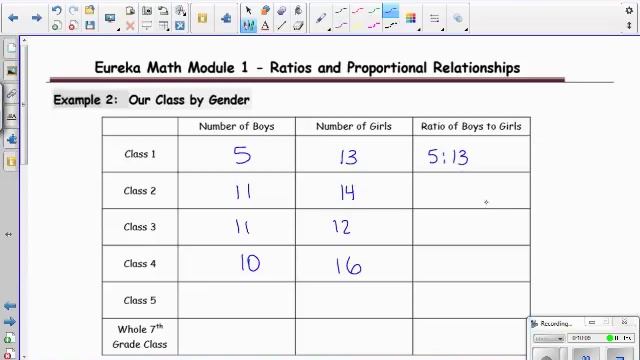This screenshot has width=640, height=360.
Task: Click the Screen Shade icon
Action: point(147,26)
